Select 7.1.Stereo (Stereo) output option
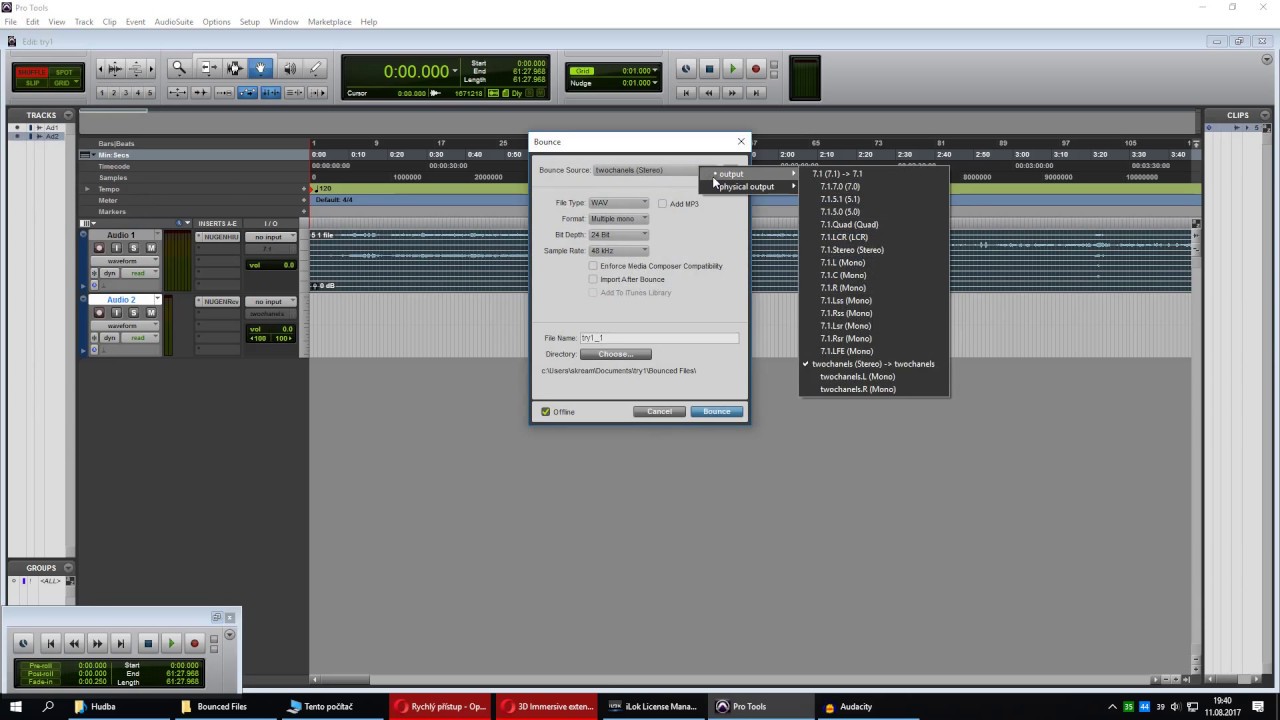The height and width of the screenshot is (720, 1280). click(852, 250)
